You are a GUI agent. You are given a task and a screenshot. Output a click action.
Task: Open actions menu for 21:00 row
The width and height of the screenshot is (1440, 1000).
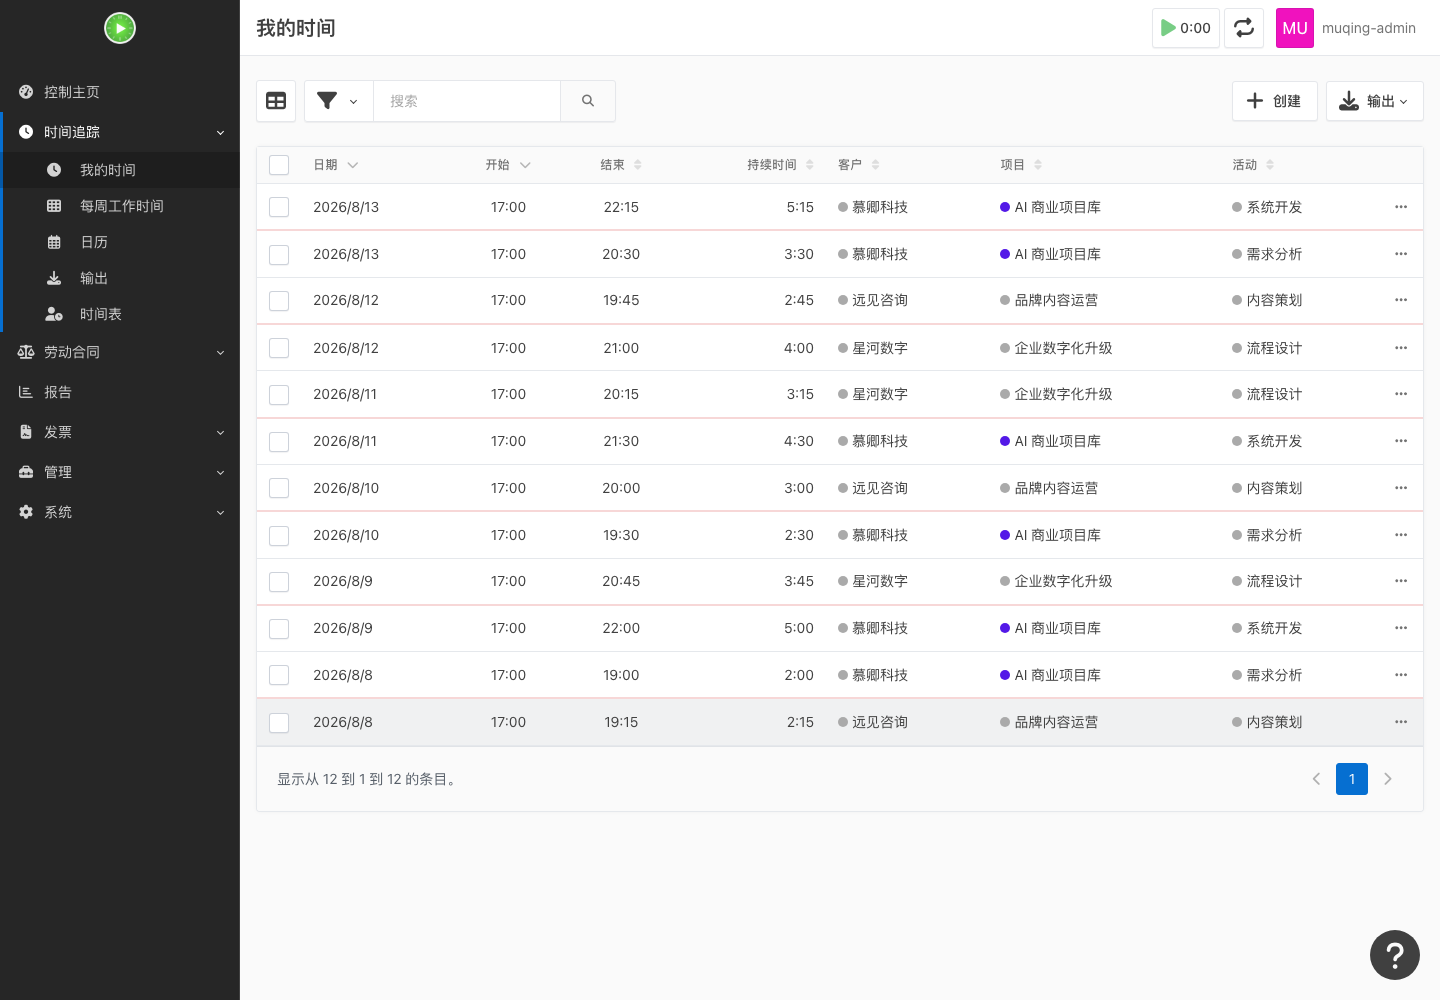tap(1401, 348)
